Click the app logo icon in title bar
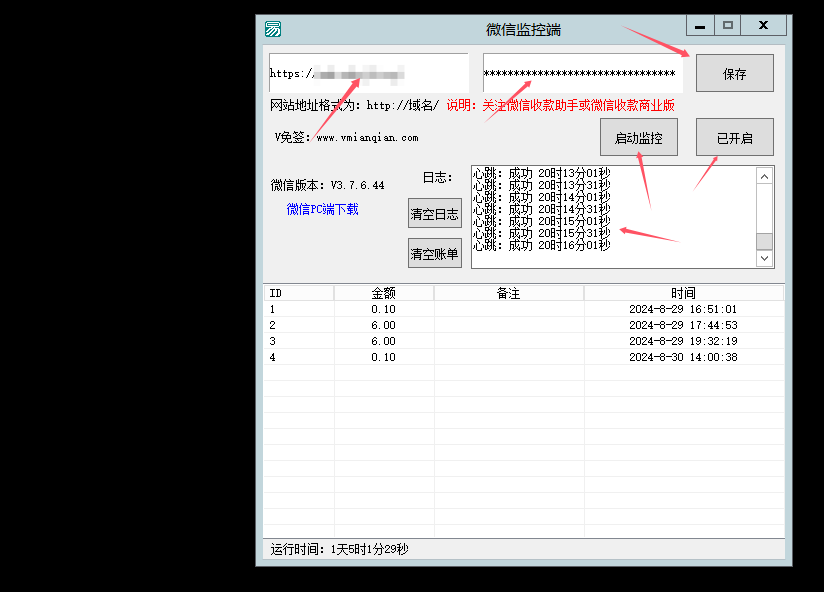 click(x=273, y=29)
